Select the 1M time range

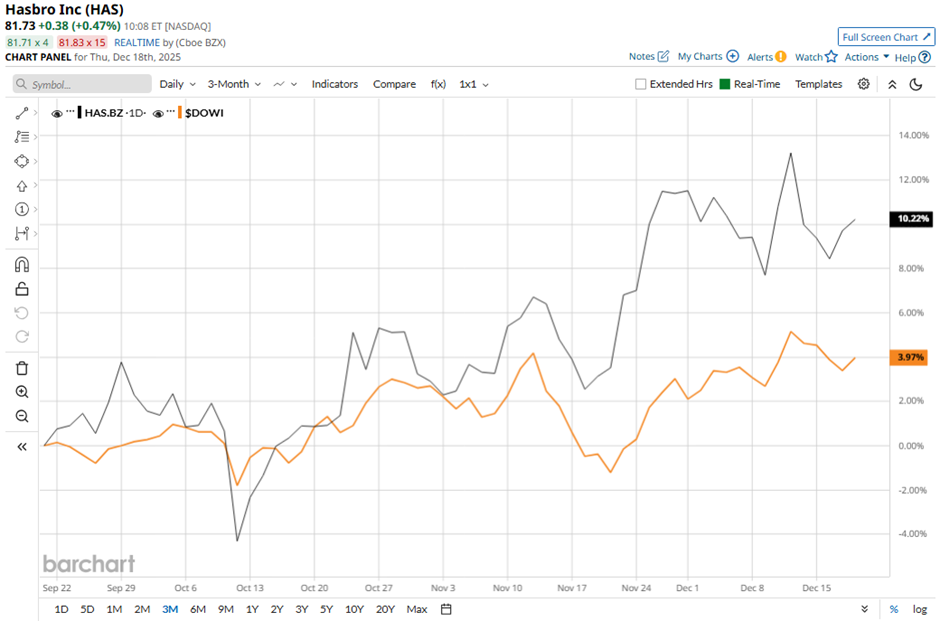(x=114, y=609)
